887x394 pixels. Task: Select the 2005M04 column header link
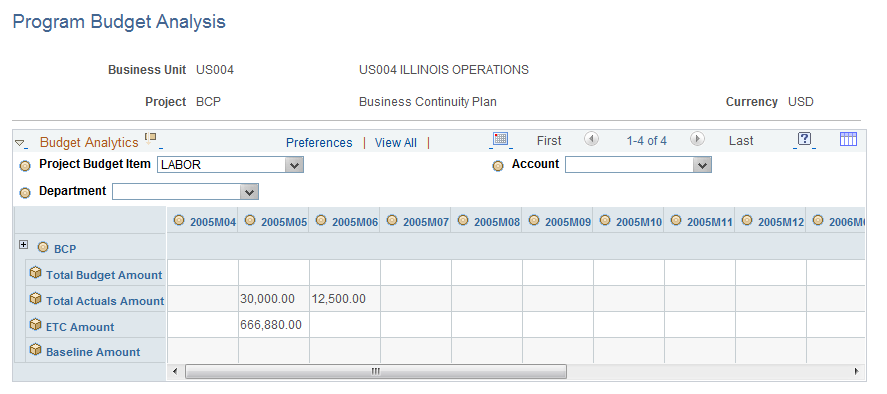pos(213,222)
